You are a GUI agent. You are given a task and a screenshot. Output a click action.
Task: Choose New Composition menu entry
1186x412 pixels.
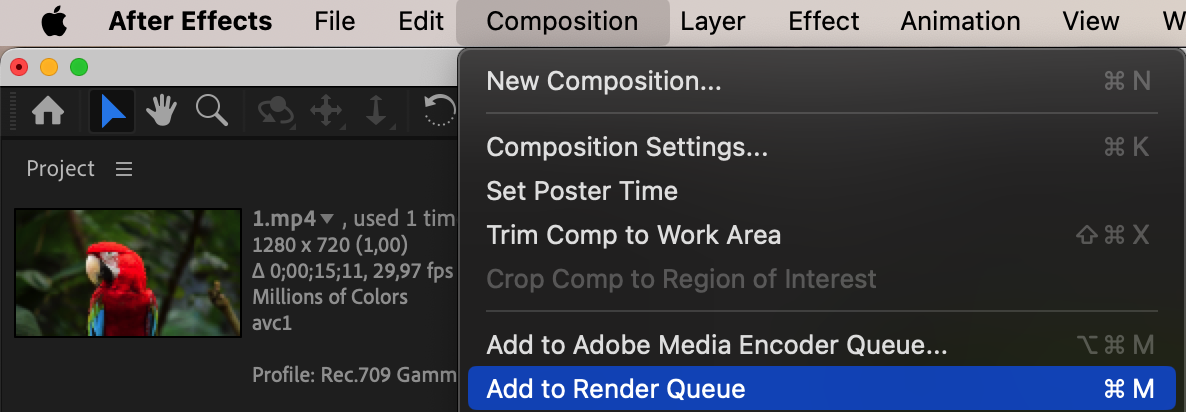point(603,81)
